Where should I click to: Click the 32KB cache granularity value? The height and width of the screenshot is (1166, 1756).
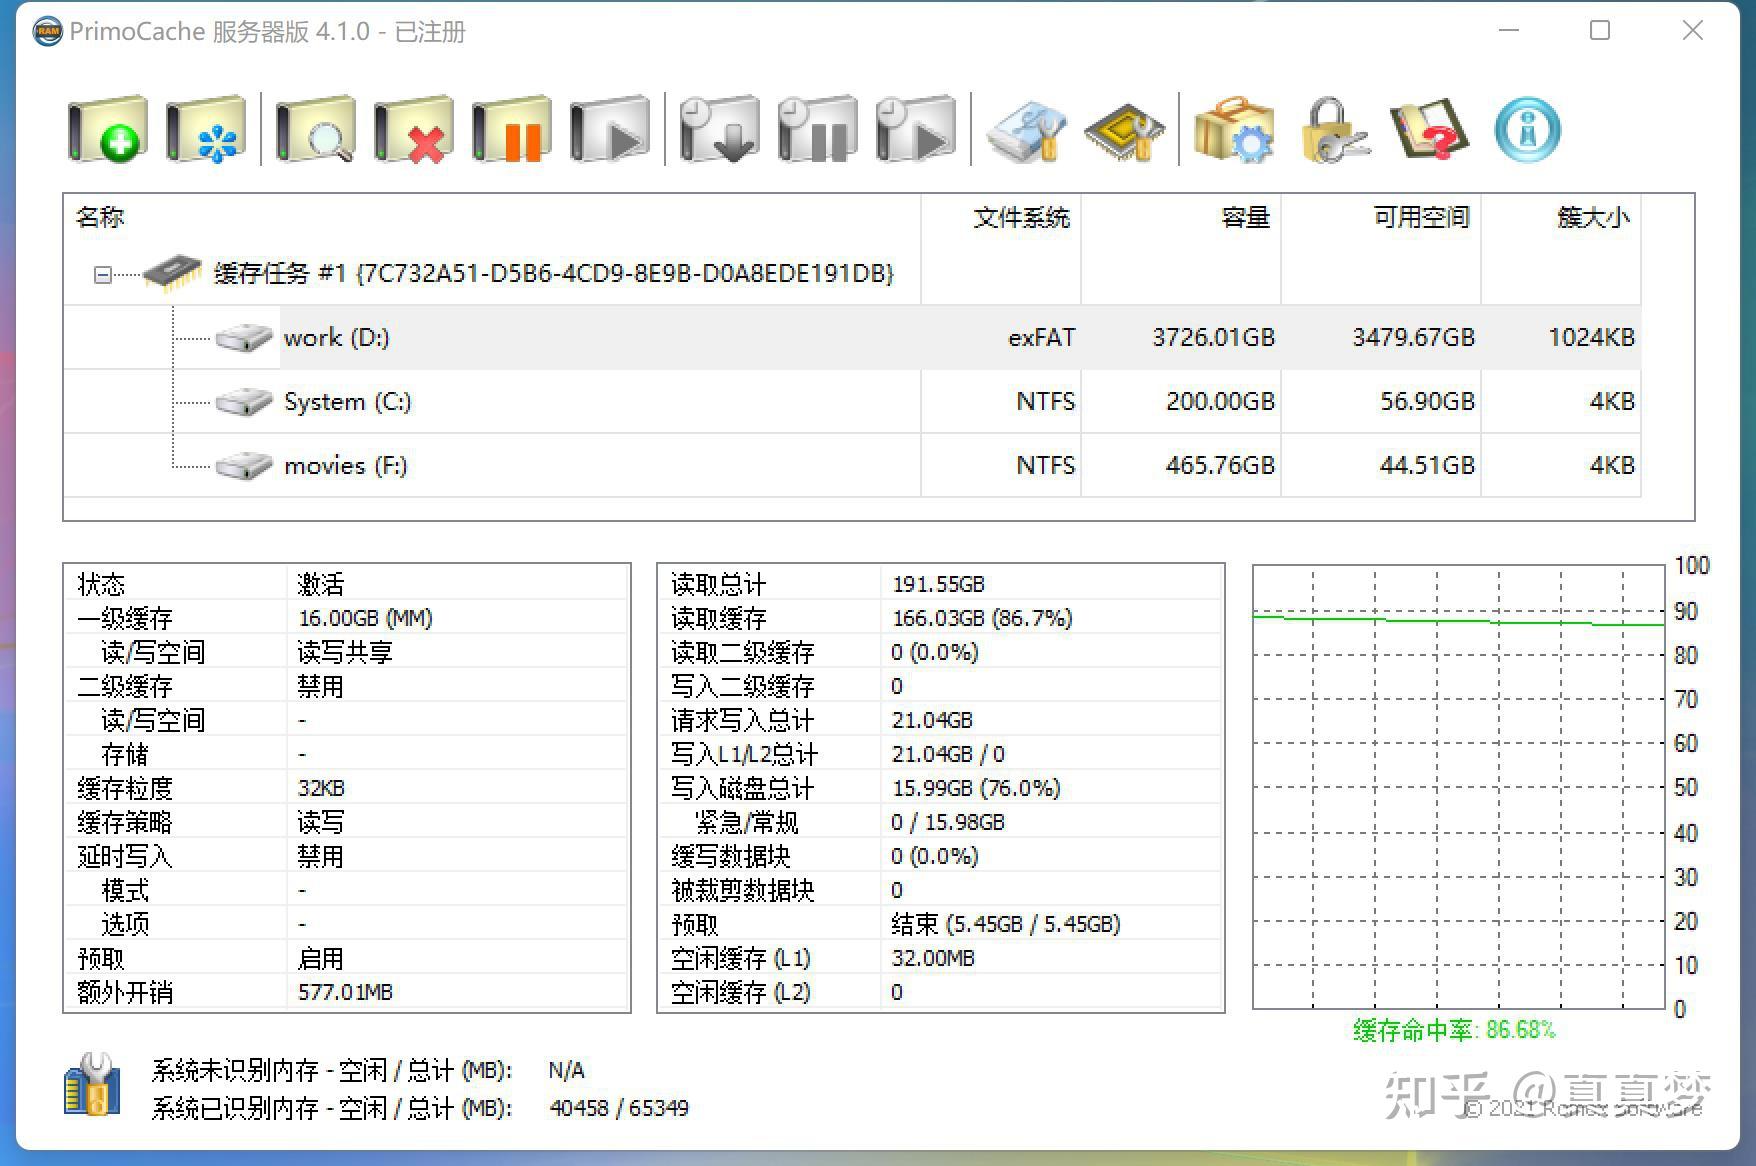(x=321, y=788)
